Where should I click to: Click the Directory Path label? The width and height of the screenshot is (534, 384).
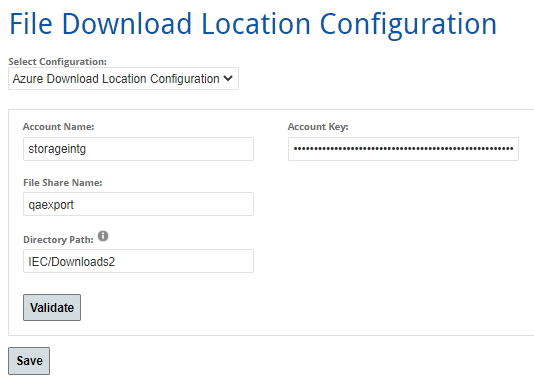point(58,240)
